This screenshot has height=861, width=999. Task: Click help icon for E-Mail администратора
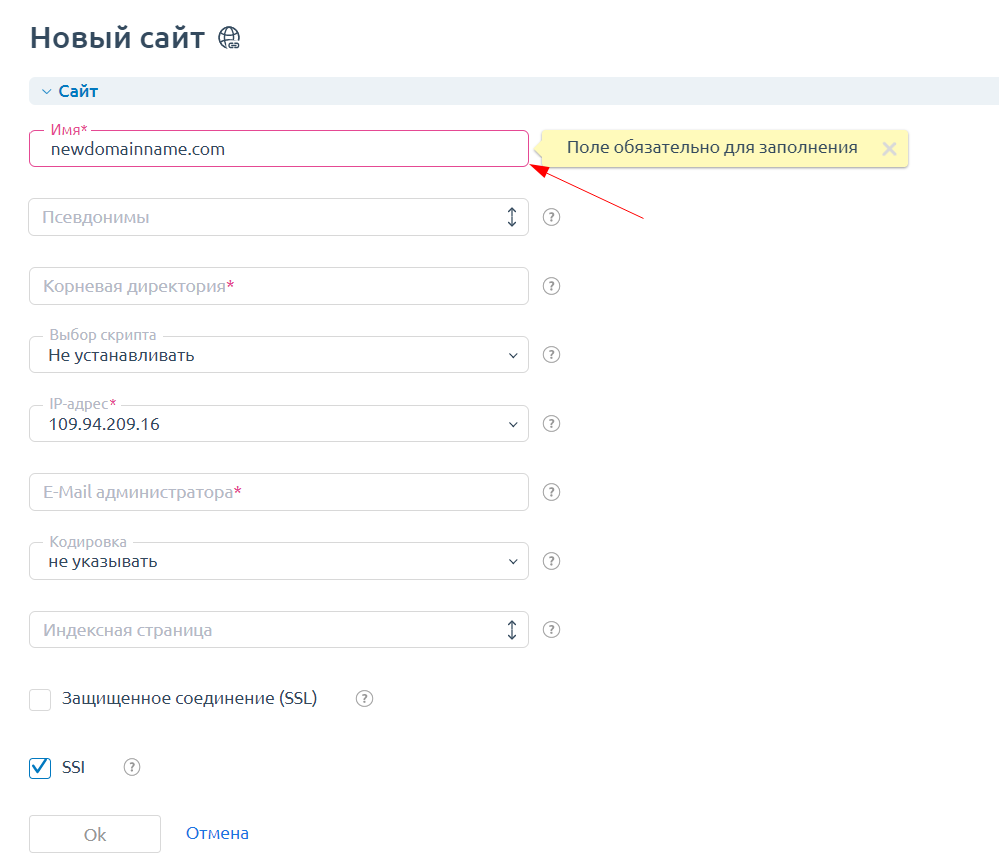551,492
